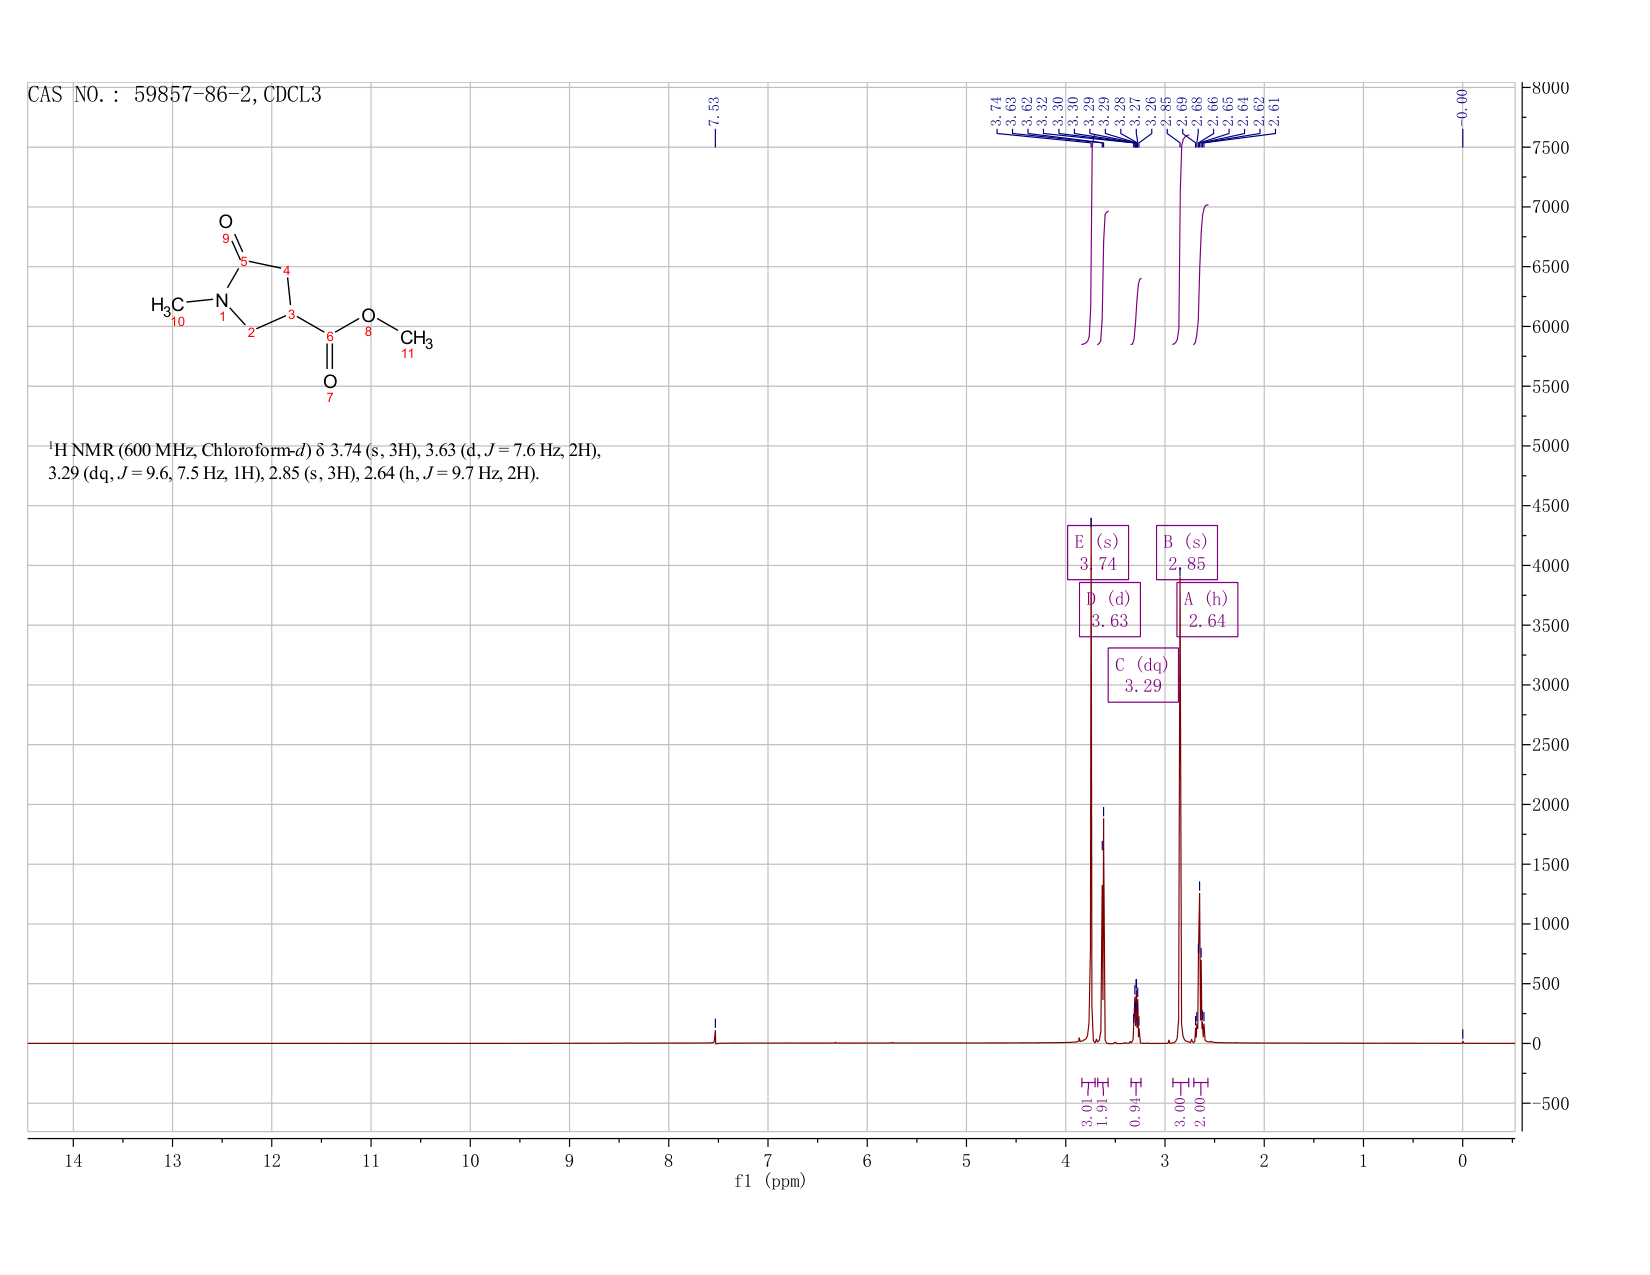
Task: Click the nitrogen atom N in structure
Action: coord(222,300)
